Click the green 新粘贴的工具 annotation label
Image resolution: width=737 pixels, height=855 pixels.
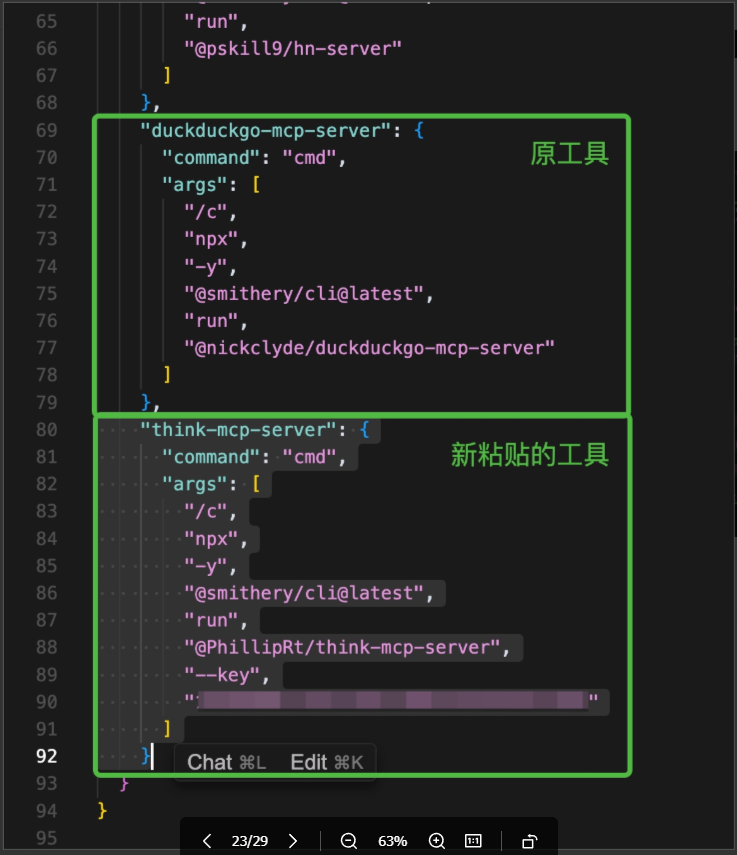529,455
